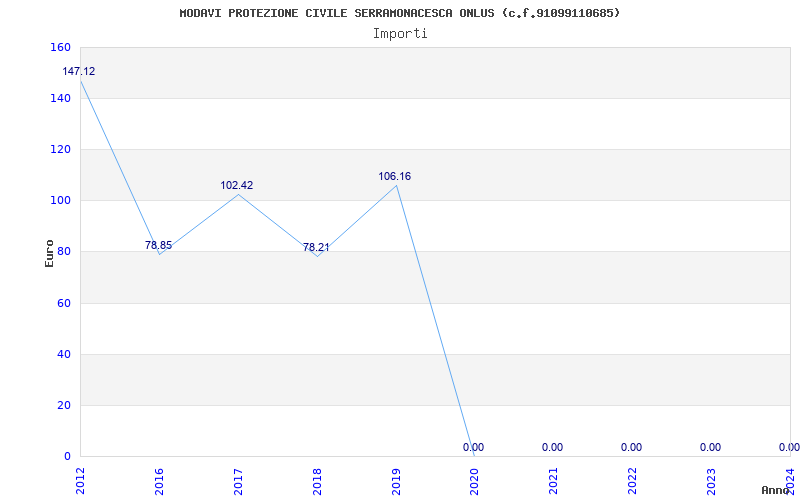800x500 pixels.
Task: Click the 160 y-axis tick label
Action: pyautogui.click(x=60, y=47)
